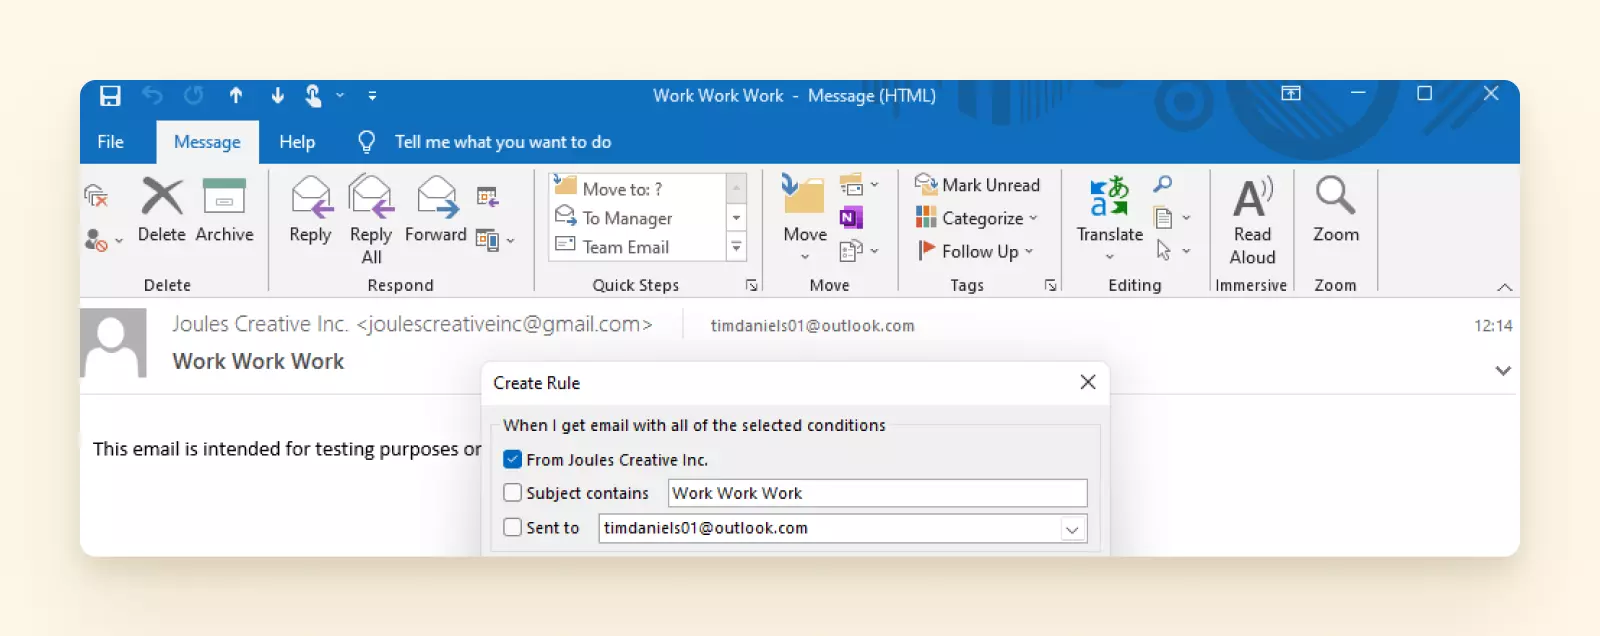1600x636 pixels.
Task: Click Reply All
Action: click(371, 219)
